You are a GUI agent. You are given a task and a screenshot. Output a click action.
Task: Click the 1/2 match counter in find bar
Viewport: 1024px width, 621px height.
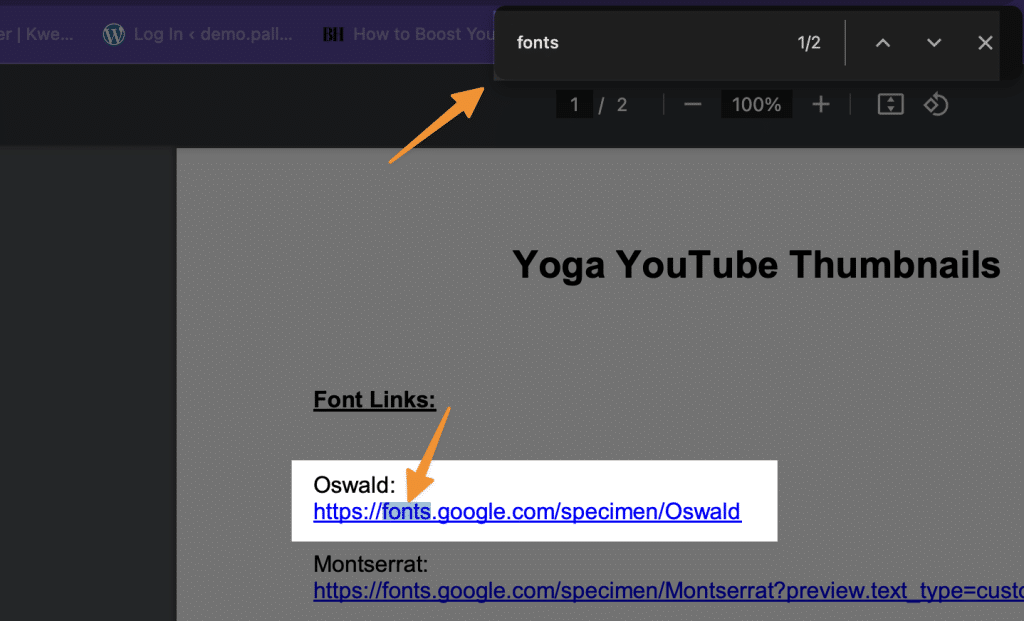(808, 43)
